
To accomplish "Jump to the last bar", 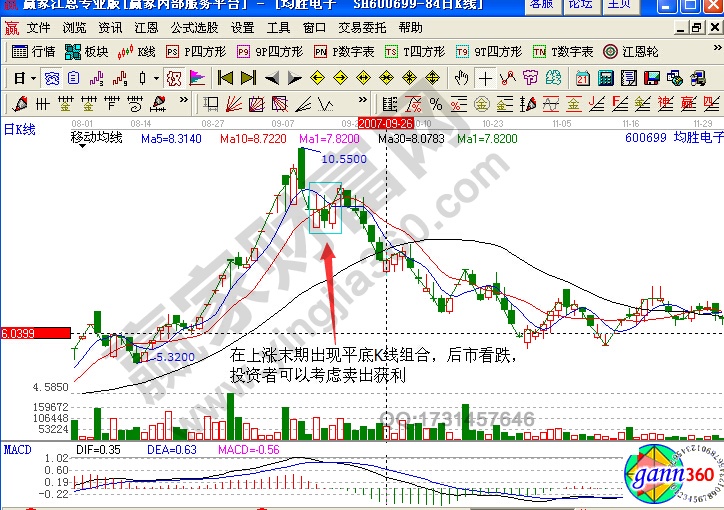I will coord(248,78).
